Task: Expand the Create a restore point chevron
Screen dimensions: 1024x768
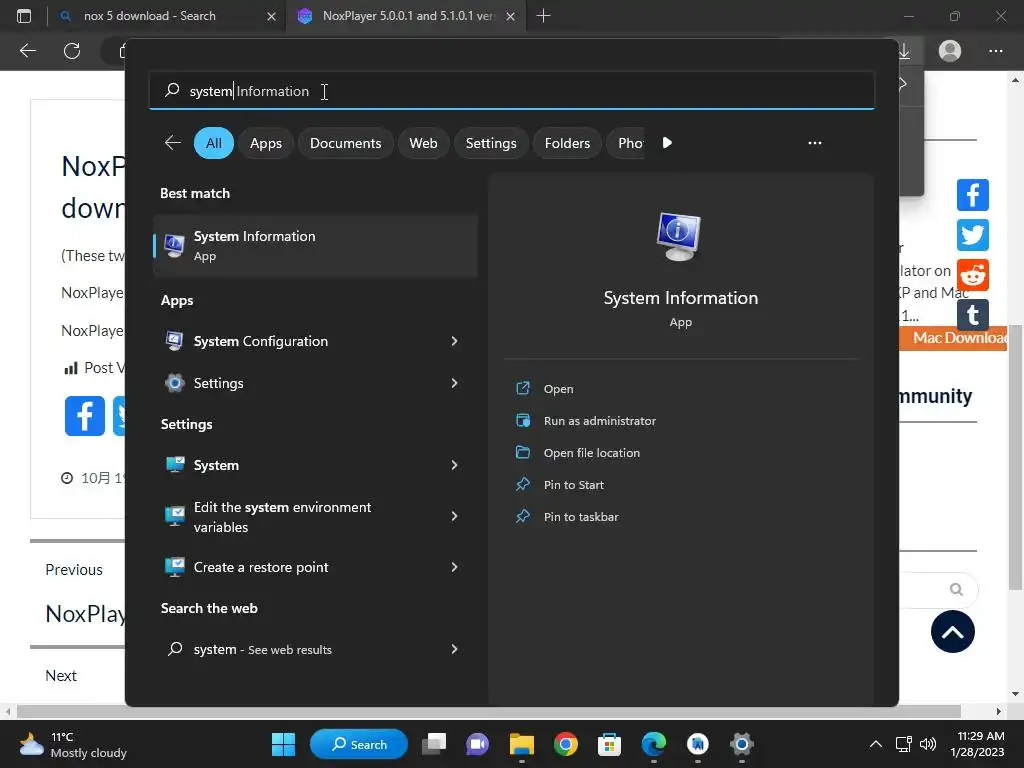Action: point(454,567)
